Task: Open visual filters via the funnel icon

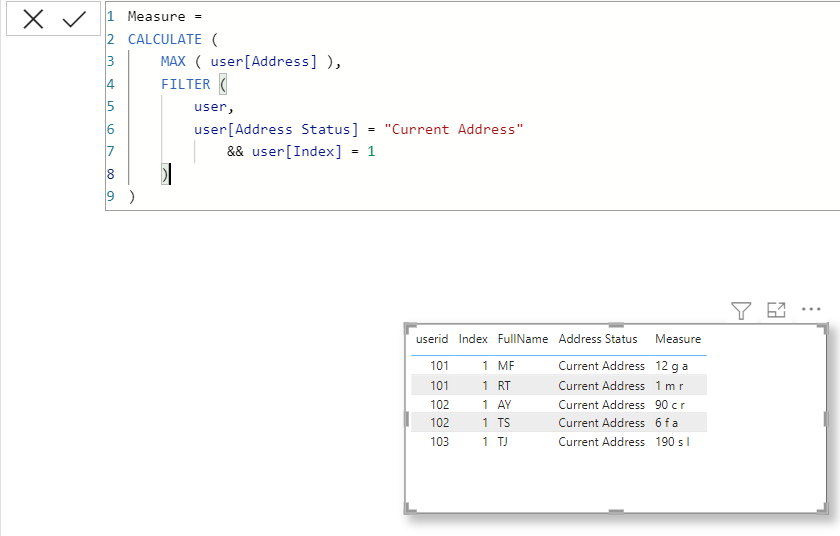Action: [x=741, y=310]
